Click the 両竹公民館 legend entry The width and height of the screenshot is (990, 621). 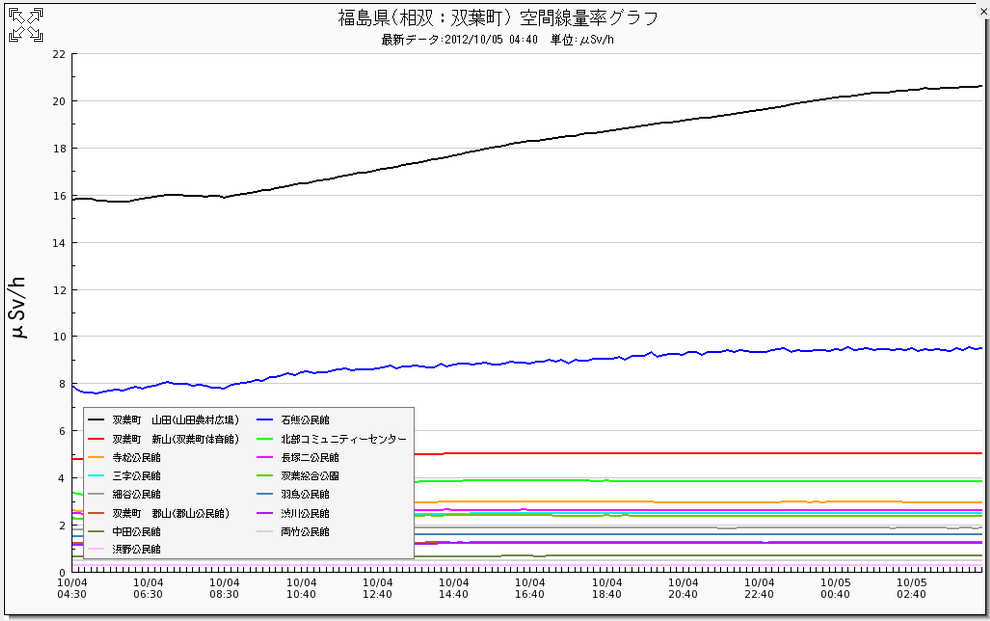click(305, 531)
